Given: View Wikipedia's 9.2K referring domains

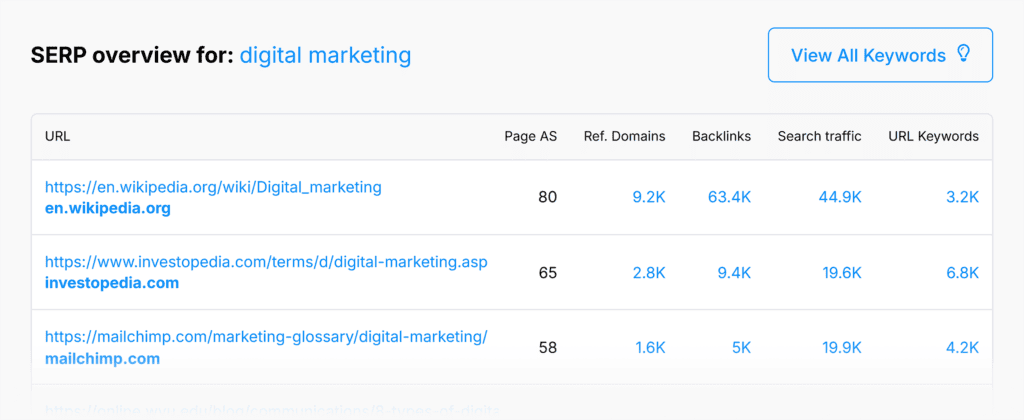Looking at the screenshot, I should click(x=648, y=197).
